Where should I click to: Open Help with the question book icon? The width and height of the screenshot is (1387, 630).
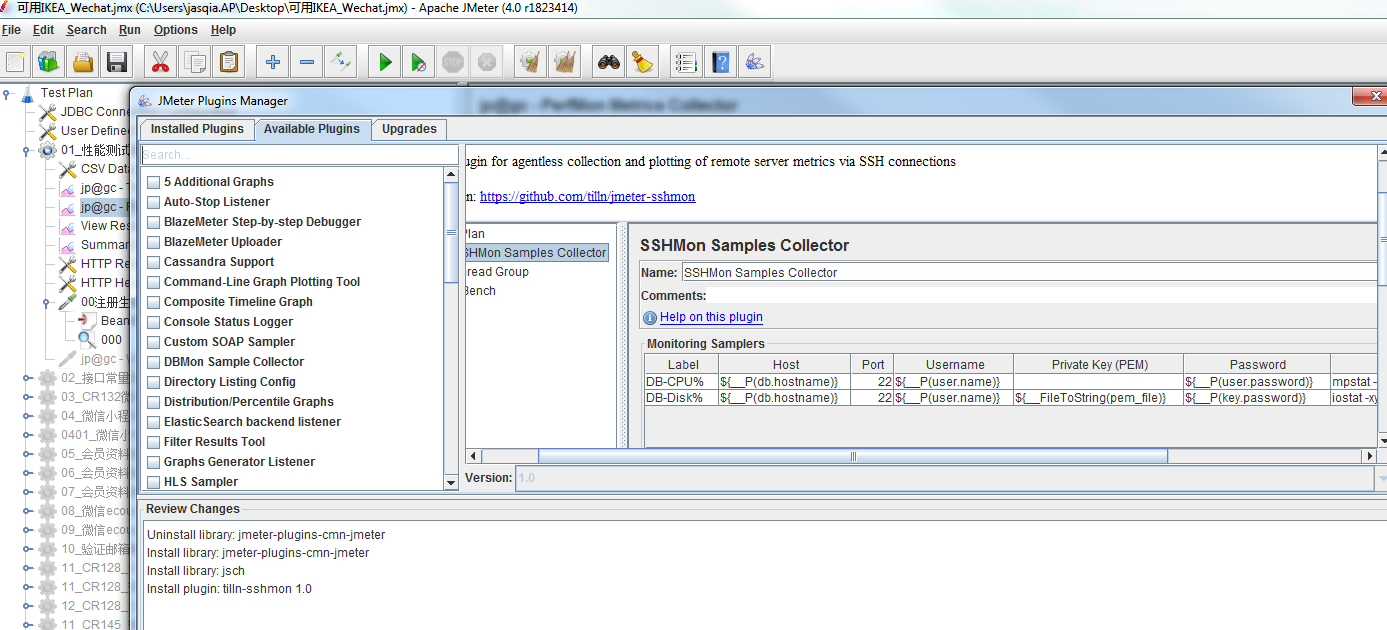tap(720, 62)
